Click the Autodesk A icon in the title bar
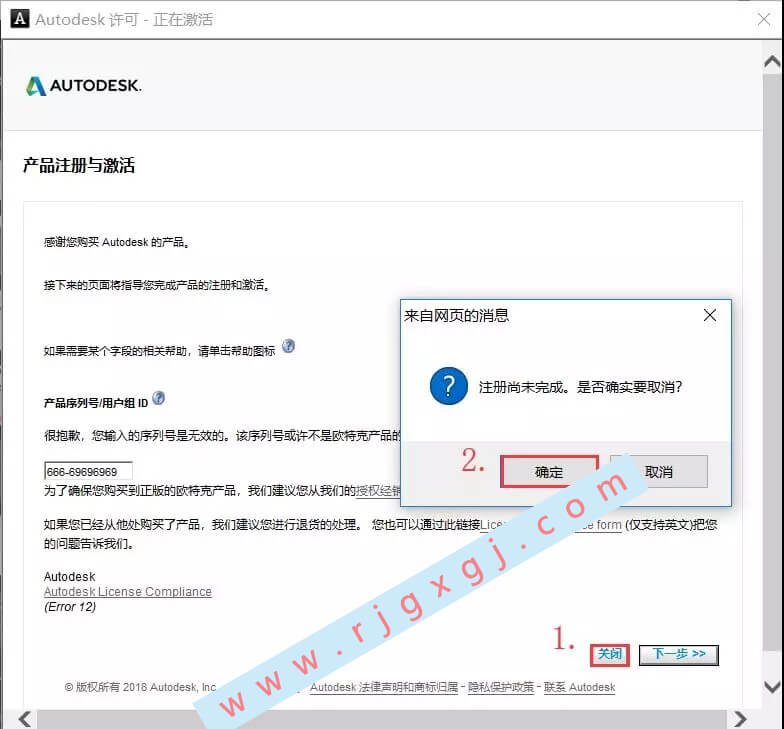This screenshot has height=729, width=784. (x=20, y=19)
